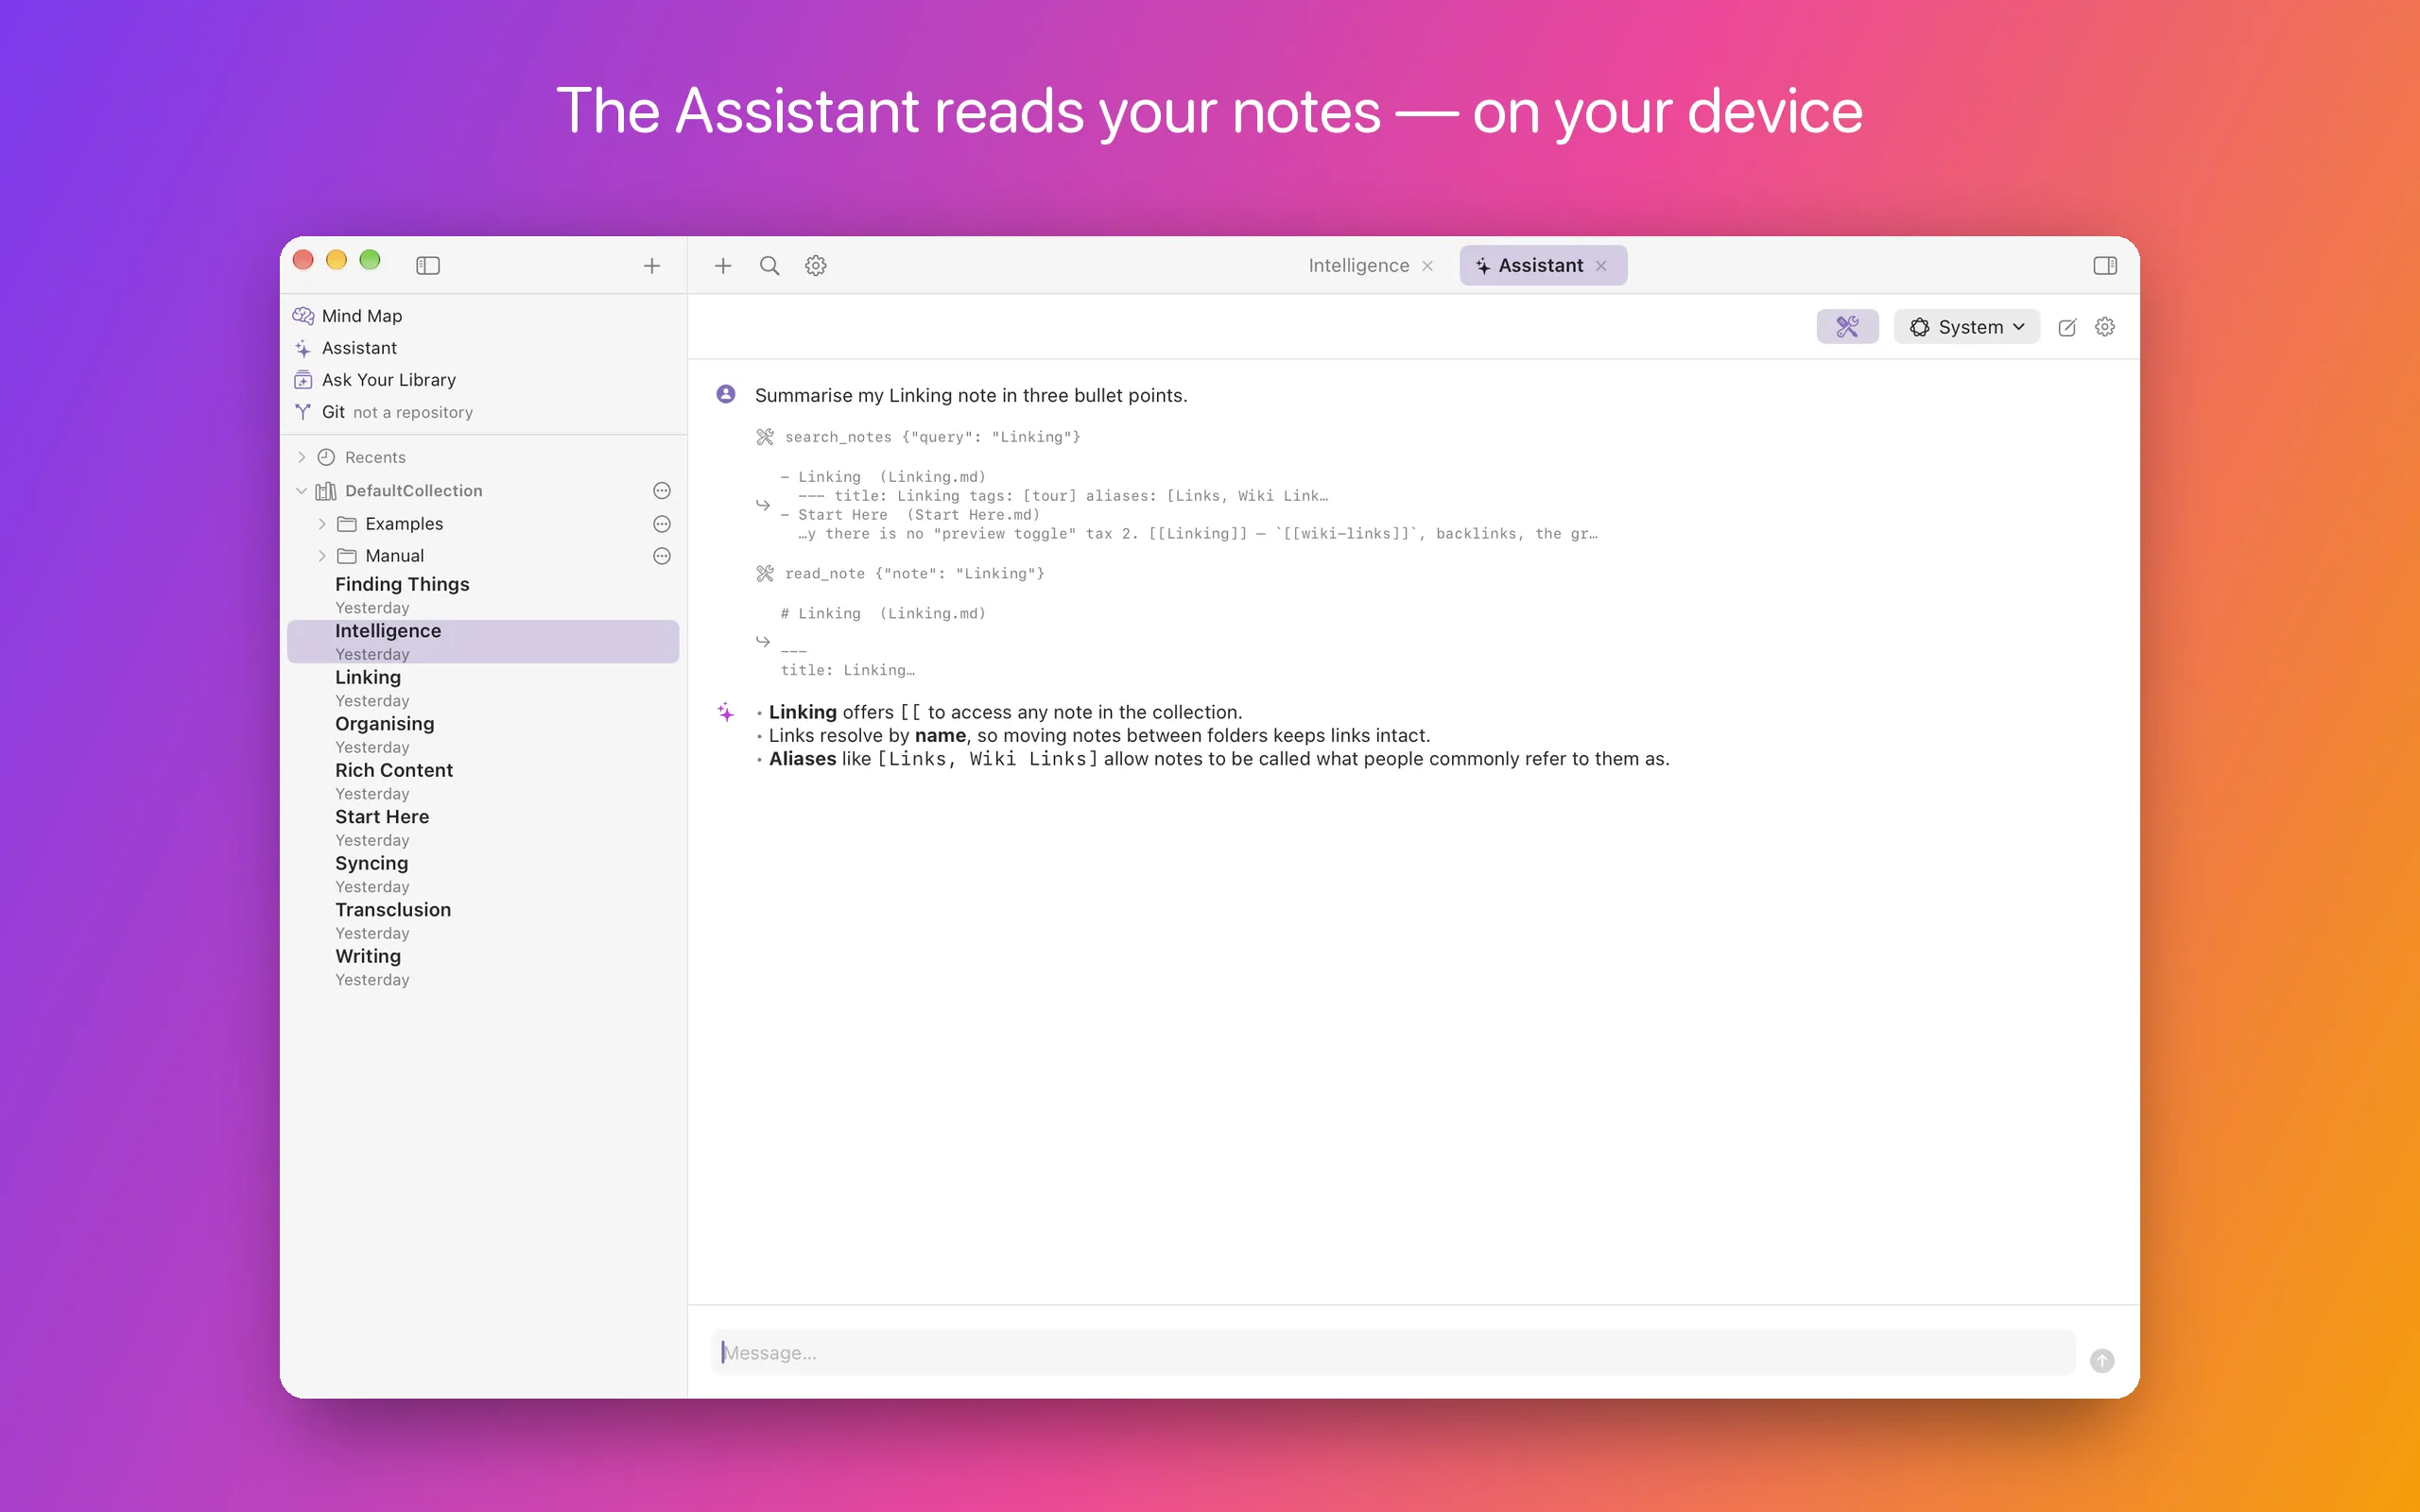This screenshot has height=1512, width=2420.
Task: Collapse the DefaultCollection chevron
Action: (301, 491)
